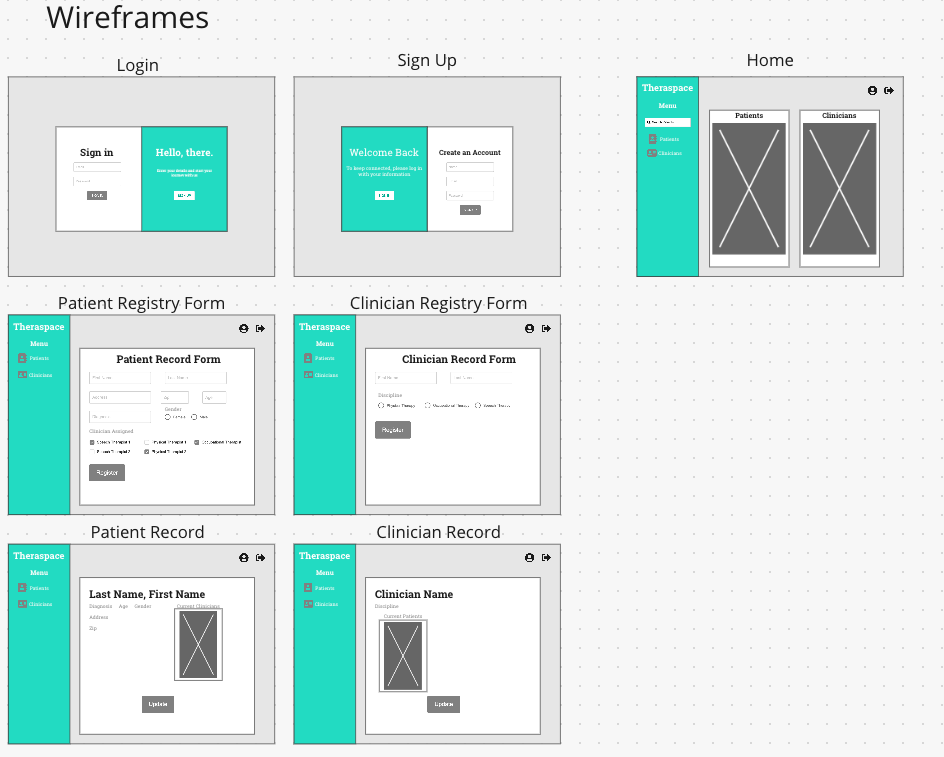This screenshot has height=757, width=944.
Task: Click the logout icon in Patient Registry Form
Action: (x=261, y=328)
